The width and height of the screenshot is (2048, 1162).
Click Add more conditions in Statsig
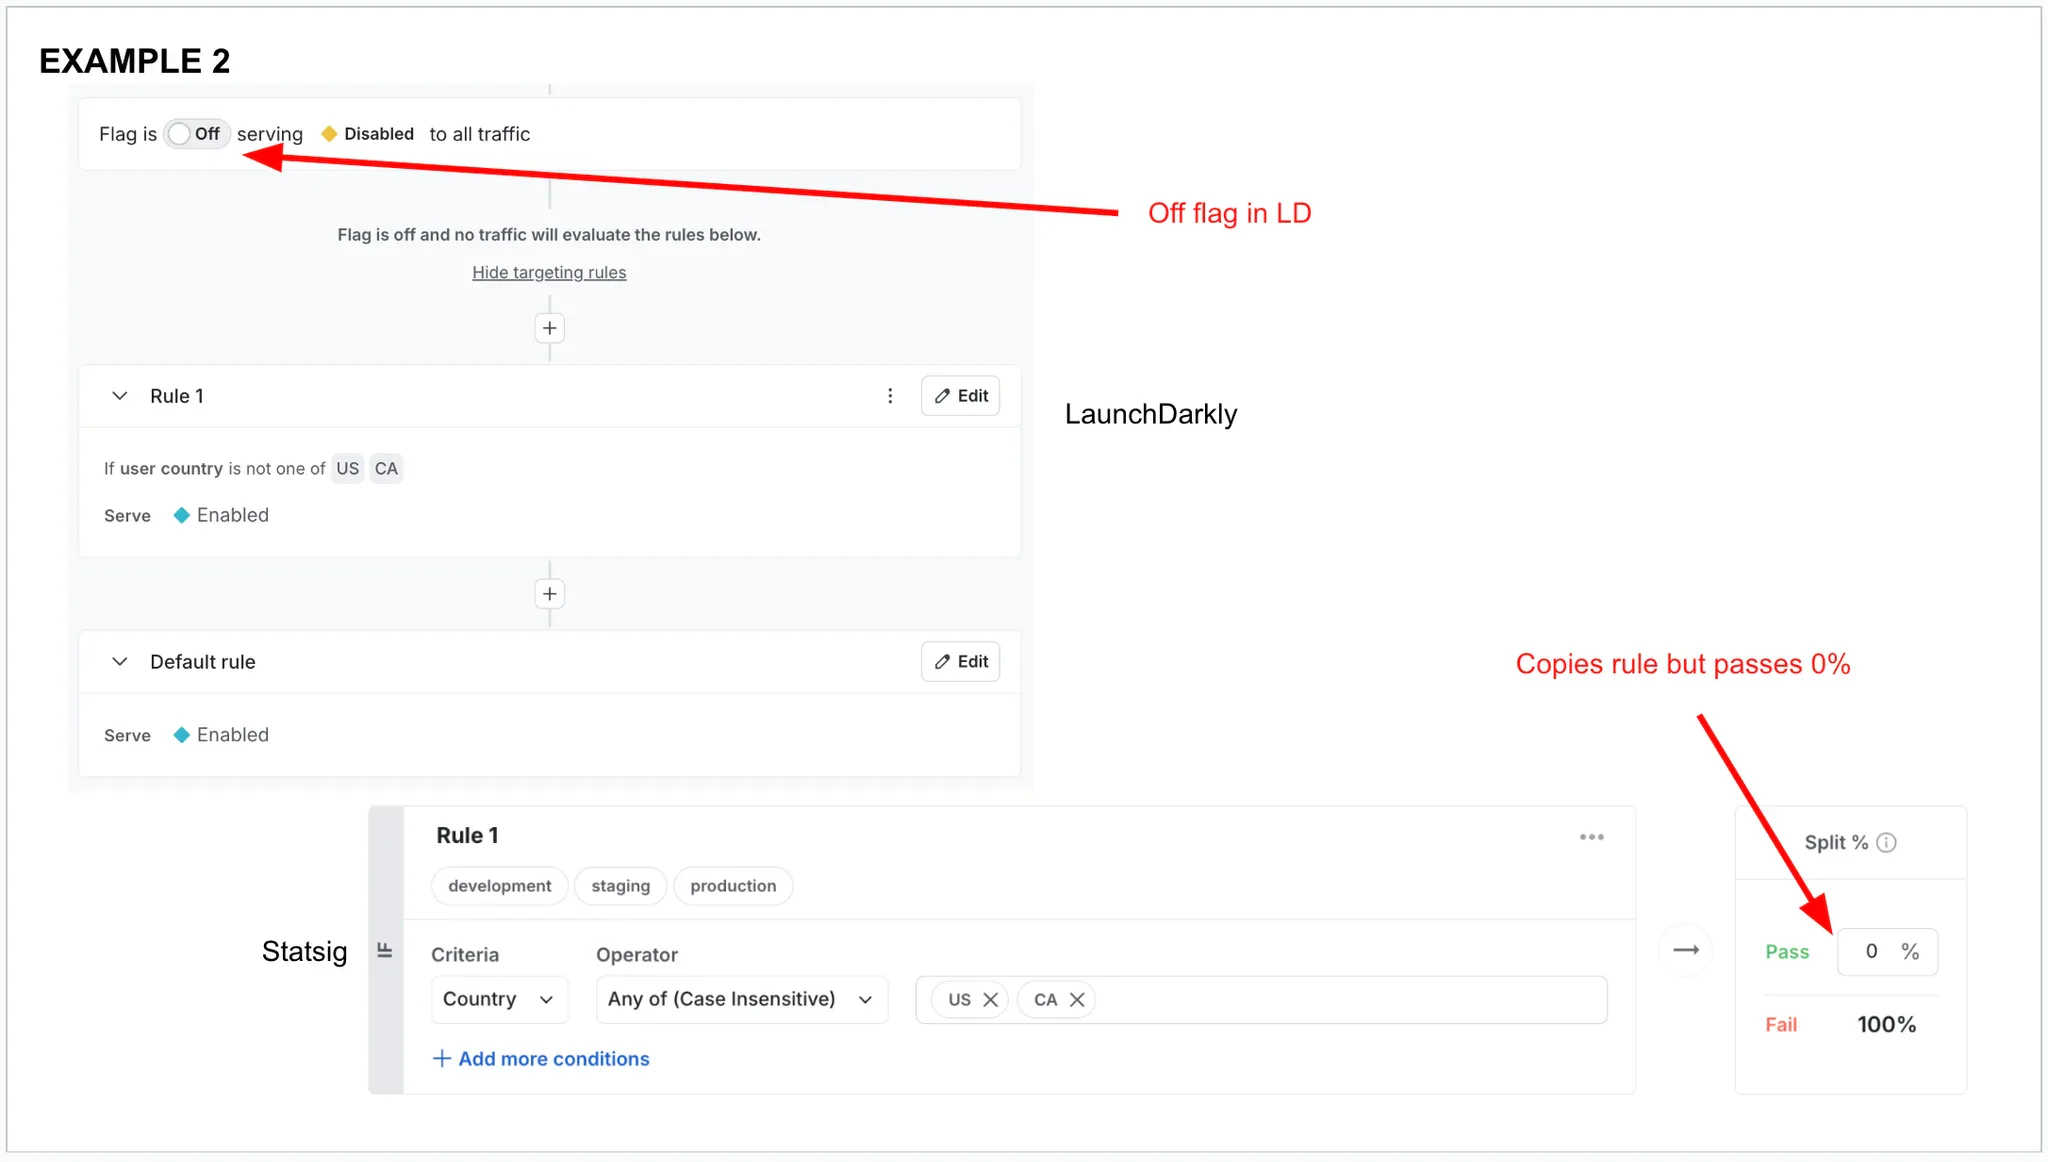coord(541,1058)
